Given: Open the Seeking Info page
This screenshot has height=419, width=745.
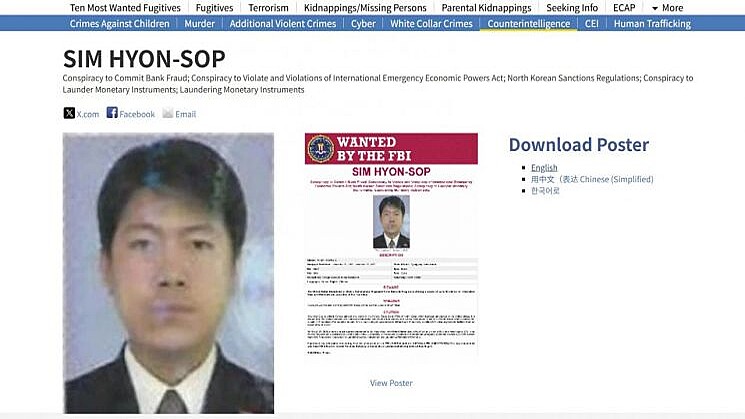Looking at the screenshot, I should pyautogui.click(x=572, y=8).
